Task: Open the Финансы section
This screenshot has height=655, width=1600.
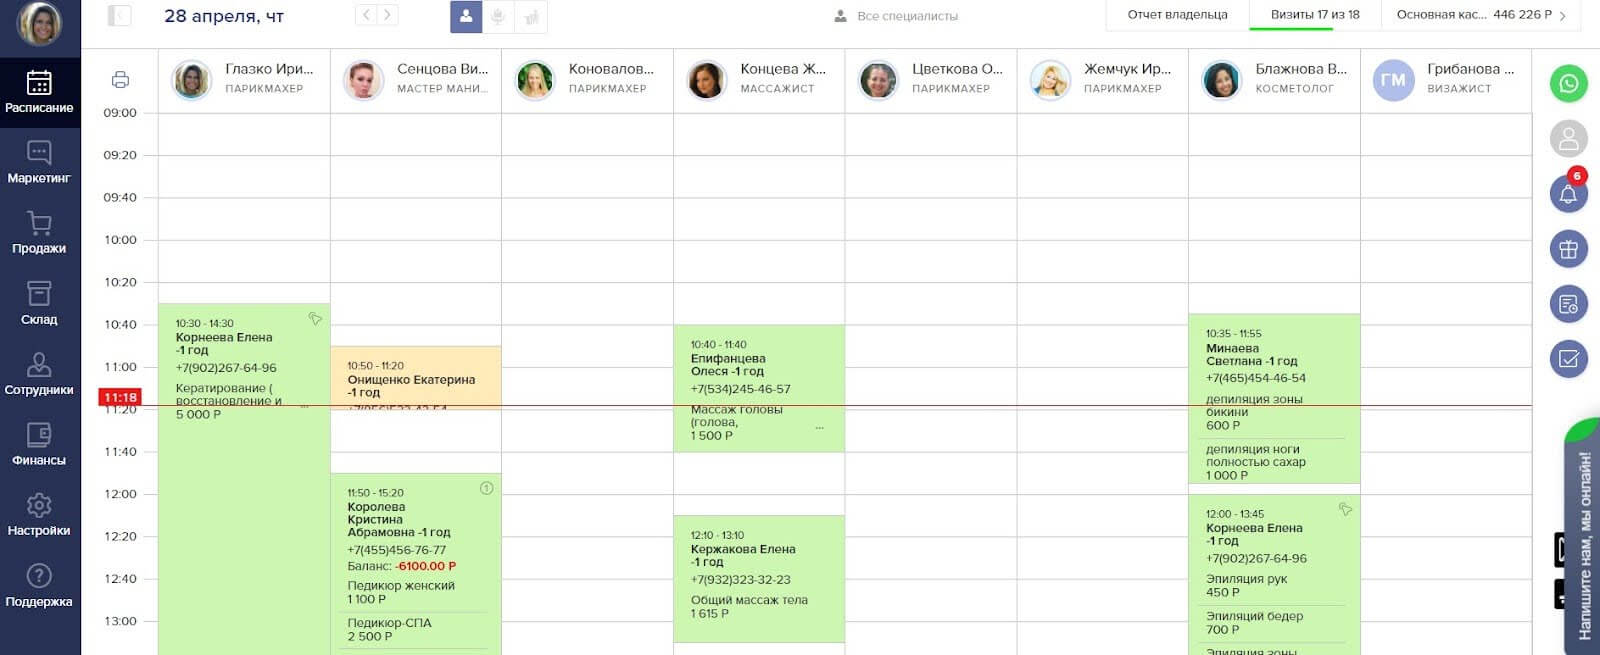Action: (39, 445)
